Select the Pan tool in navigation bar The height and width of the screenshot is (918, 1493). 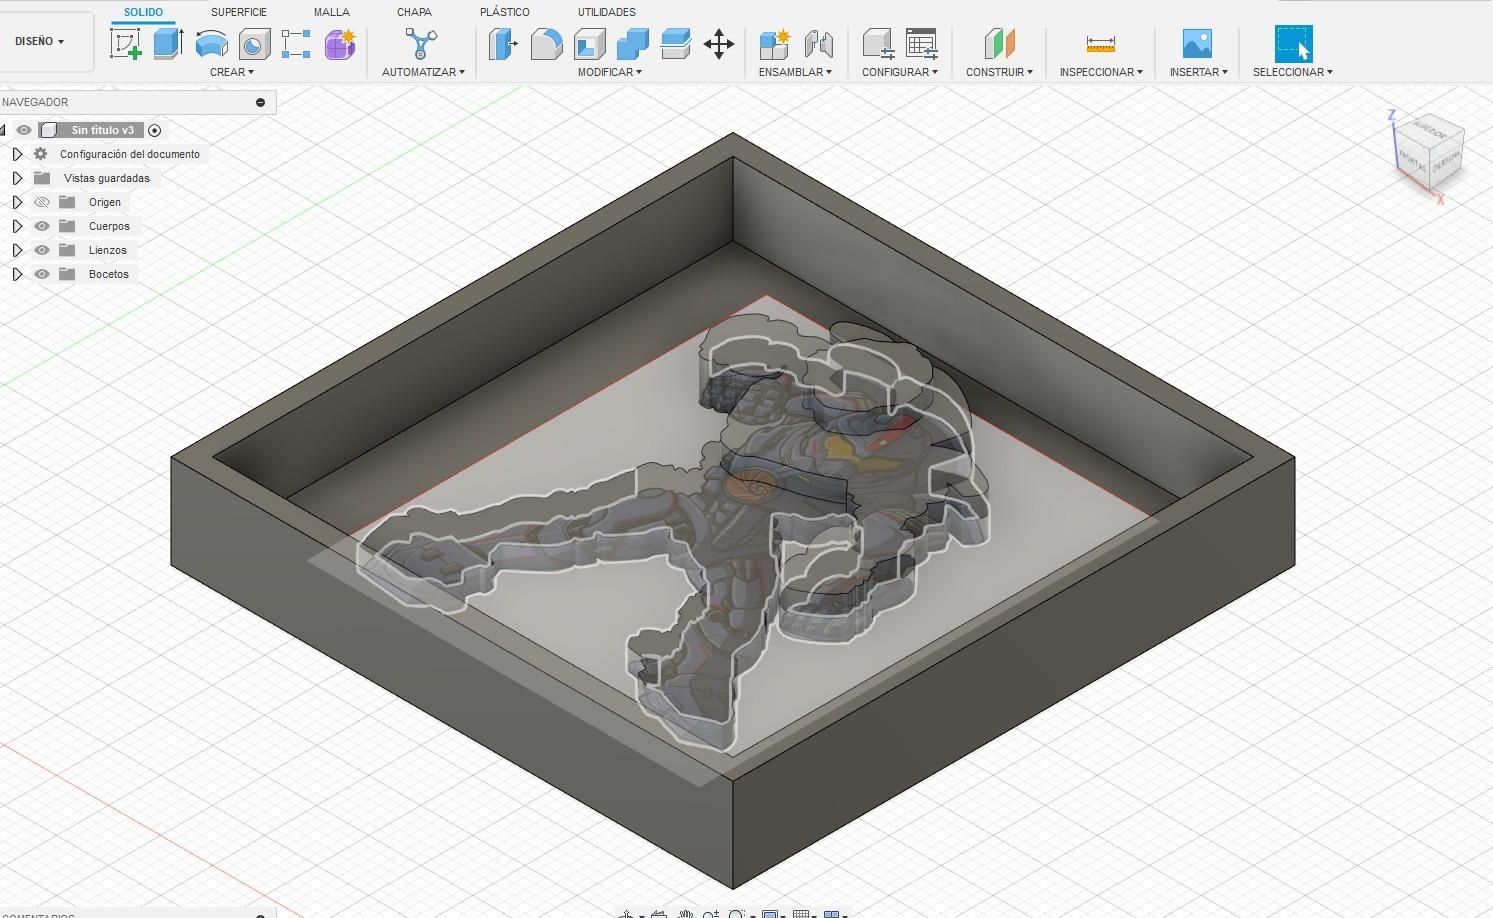coord(686,913)
